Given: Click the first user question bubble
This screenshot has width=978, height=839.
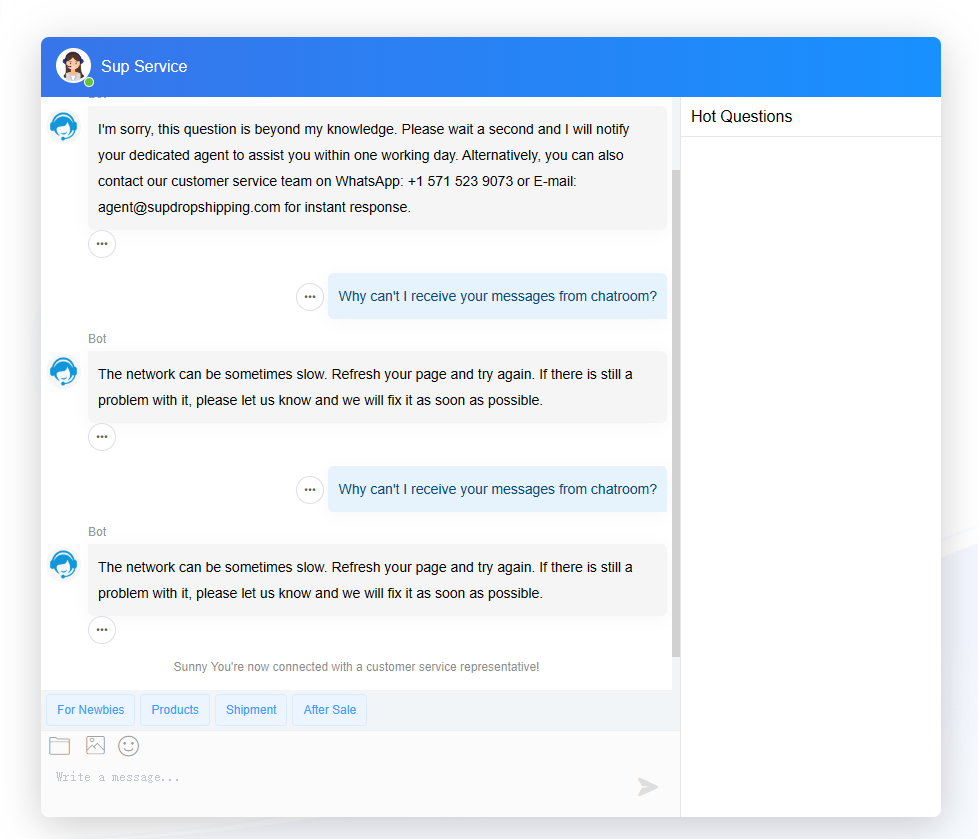Looking at the screenshot, I should click(x=497, y=296).
